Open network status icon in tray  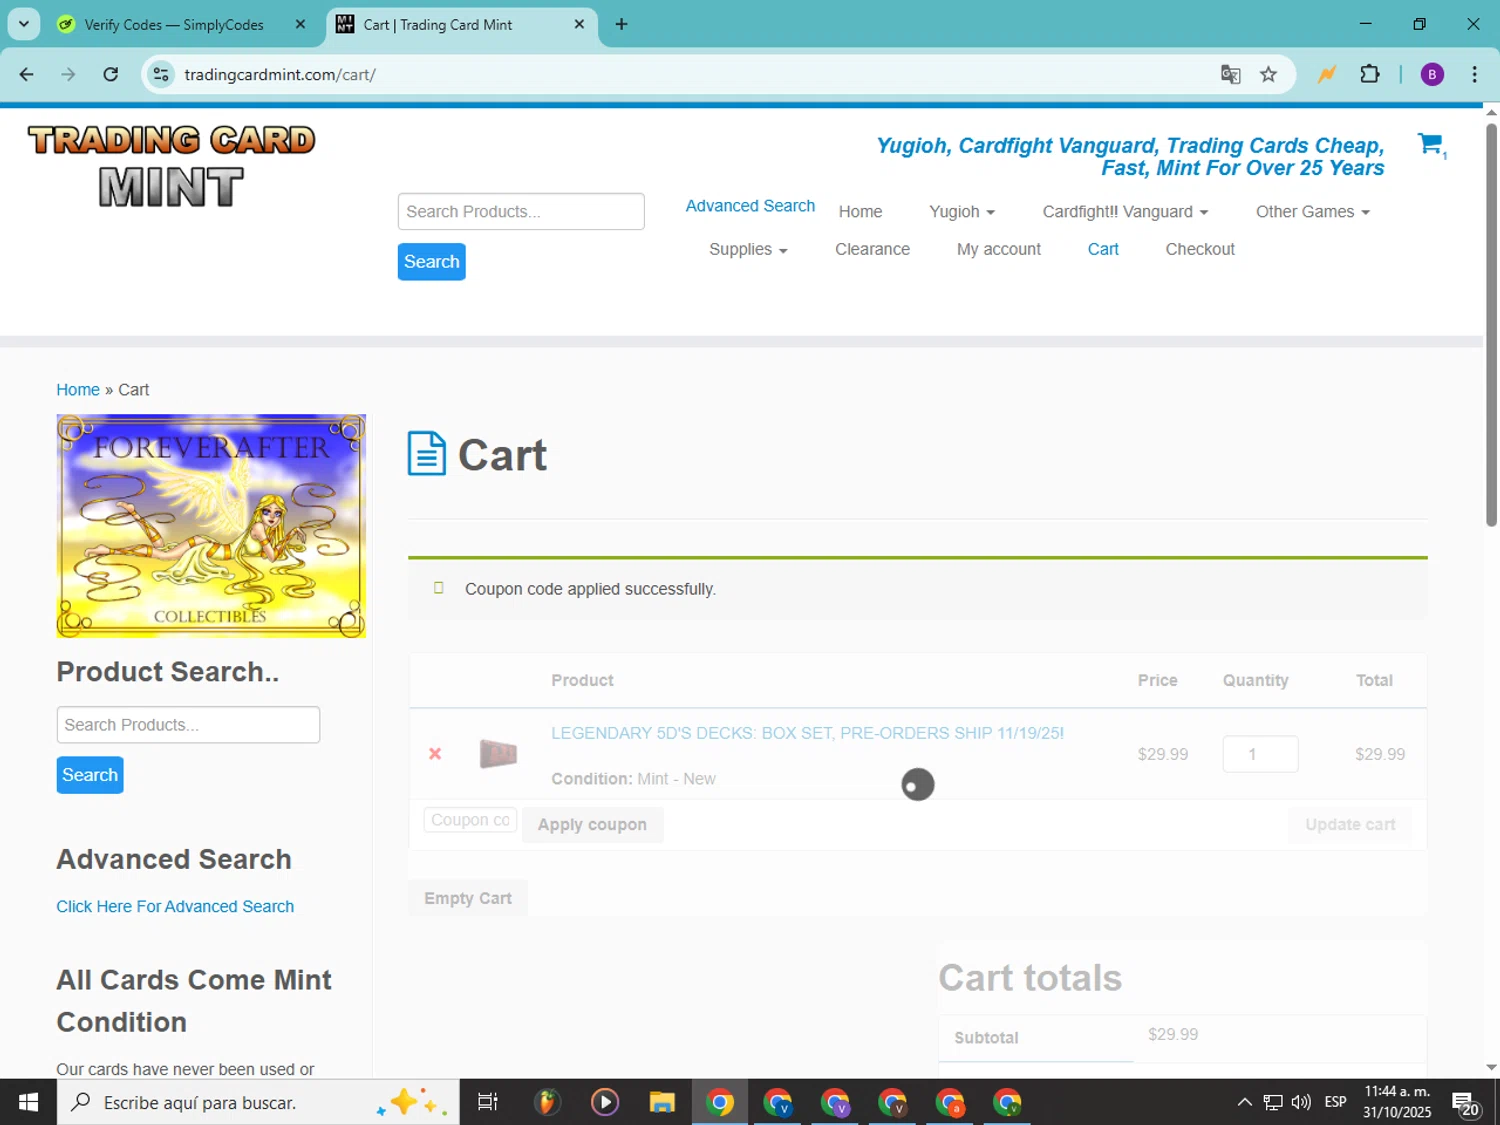point(1272,1102)
